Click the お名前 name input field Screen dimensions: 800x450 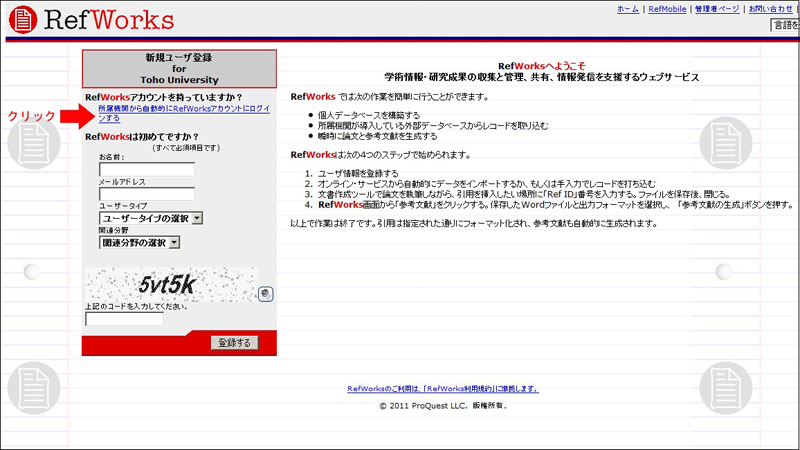[147, 169]
